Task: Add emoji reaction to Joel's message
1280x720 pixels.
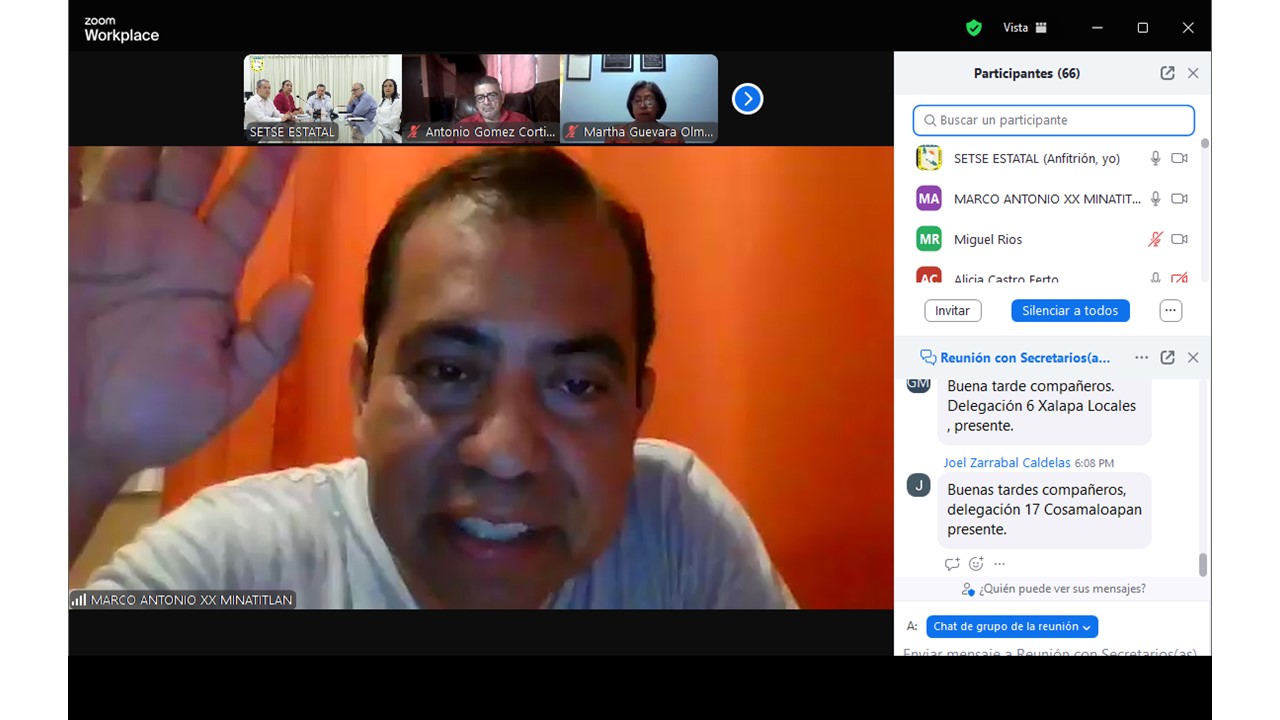Action: 976,564
